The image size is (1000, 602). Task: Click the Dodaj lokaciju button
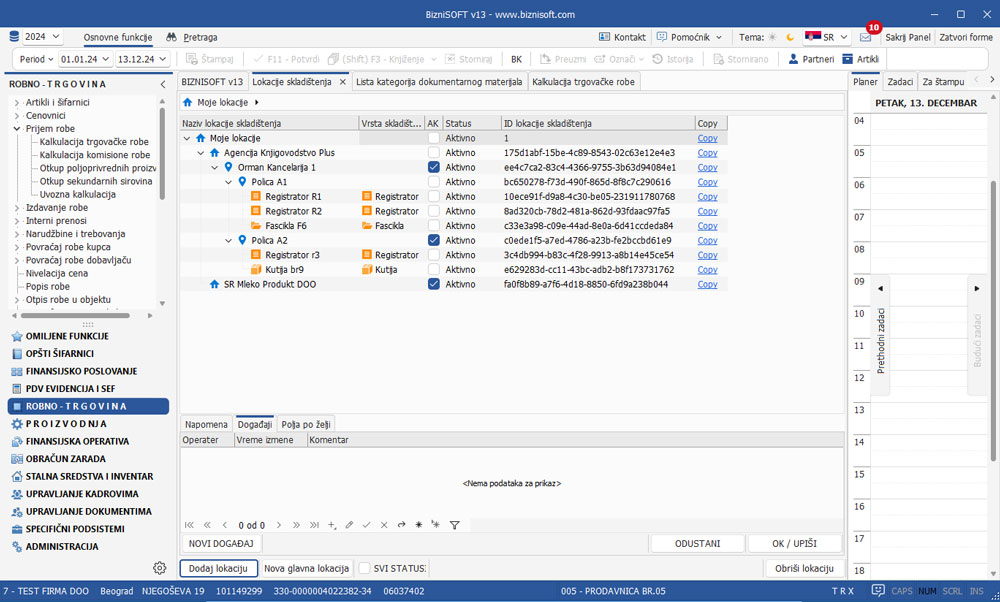click(218, 568)
